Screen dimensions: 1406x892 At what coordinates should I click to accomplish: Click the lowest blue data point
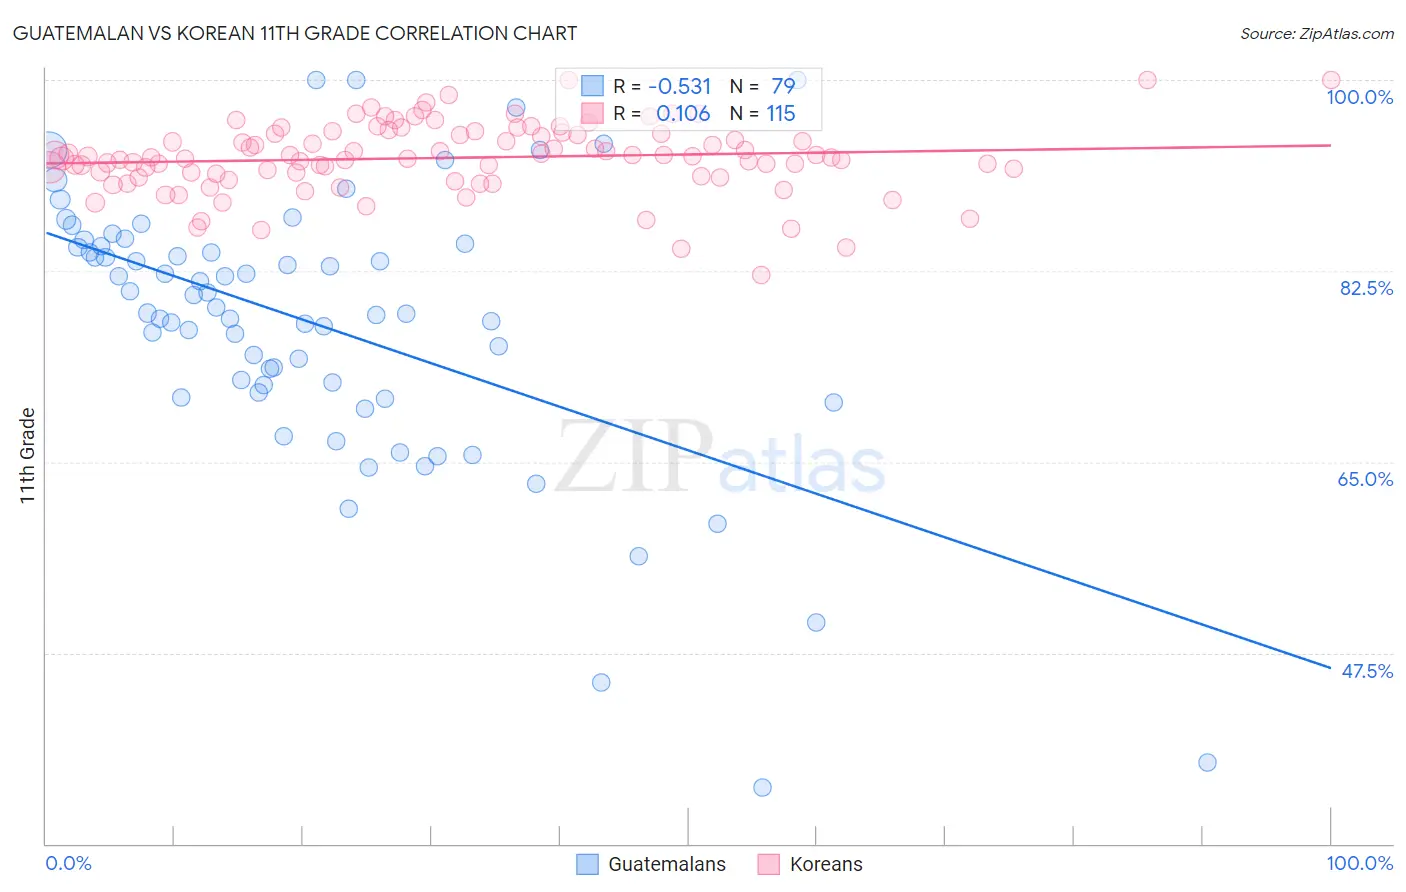pos(762,787)
